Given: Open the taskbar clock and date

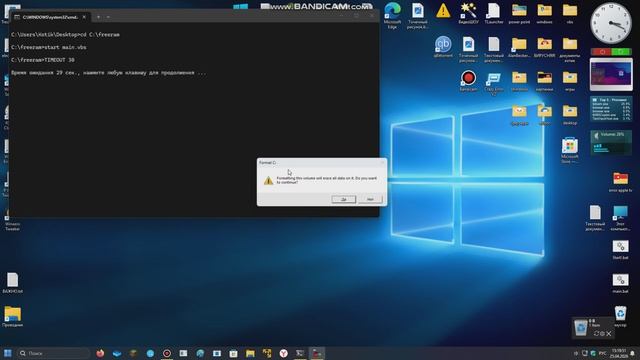Looking at the screenshot, I should 619,353.
